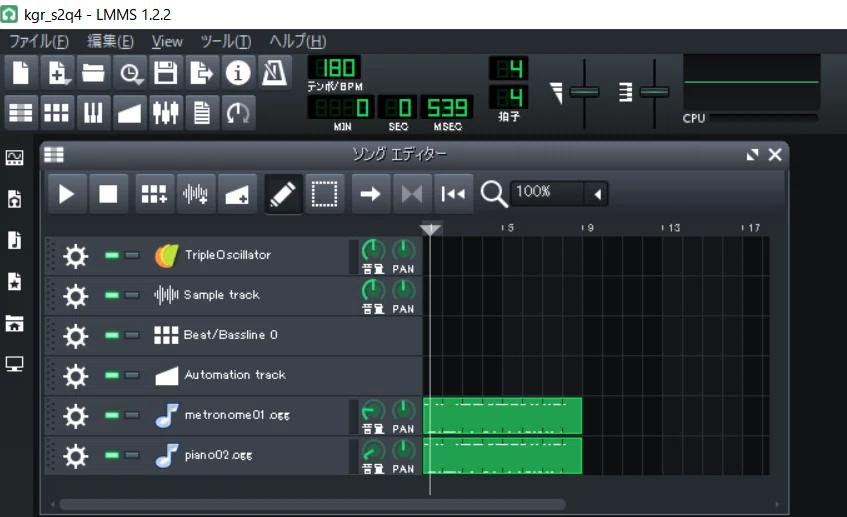This screenshot has width=847, height=517.
Task: Open My Computer sidebar tab
Action: [15, 364]
